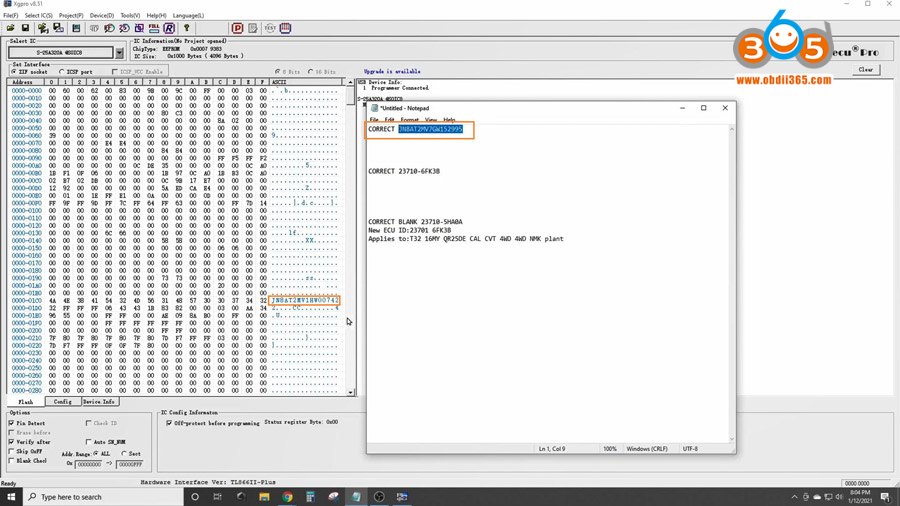The height and width of the screenshot is (506, 900).
Task: Open File Explorer from the taskbar
Action: pos(264,497)
